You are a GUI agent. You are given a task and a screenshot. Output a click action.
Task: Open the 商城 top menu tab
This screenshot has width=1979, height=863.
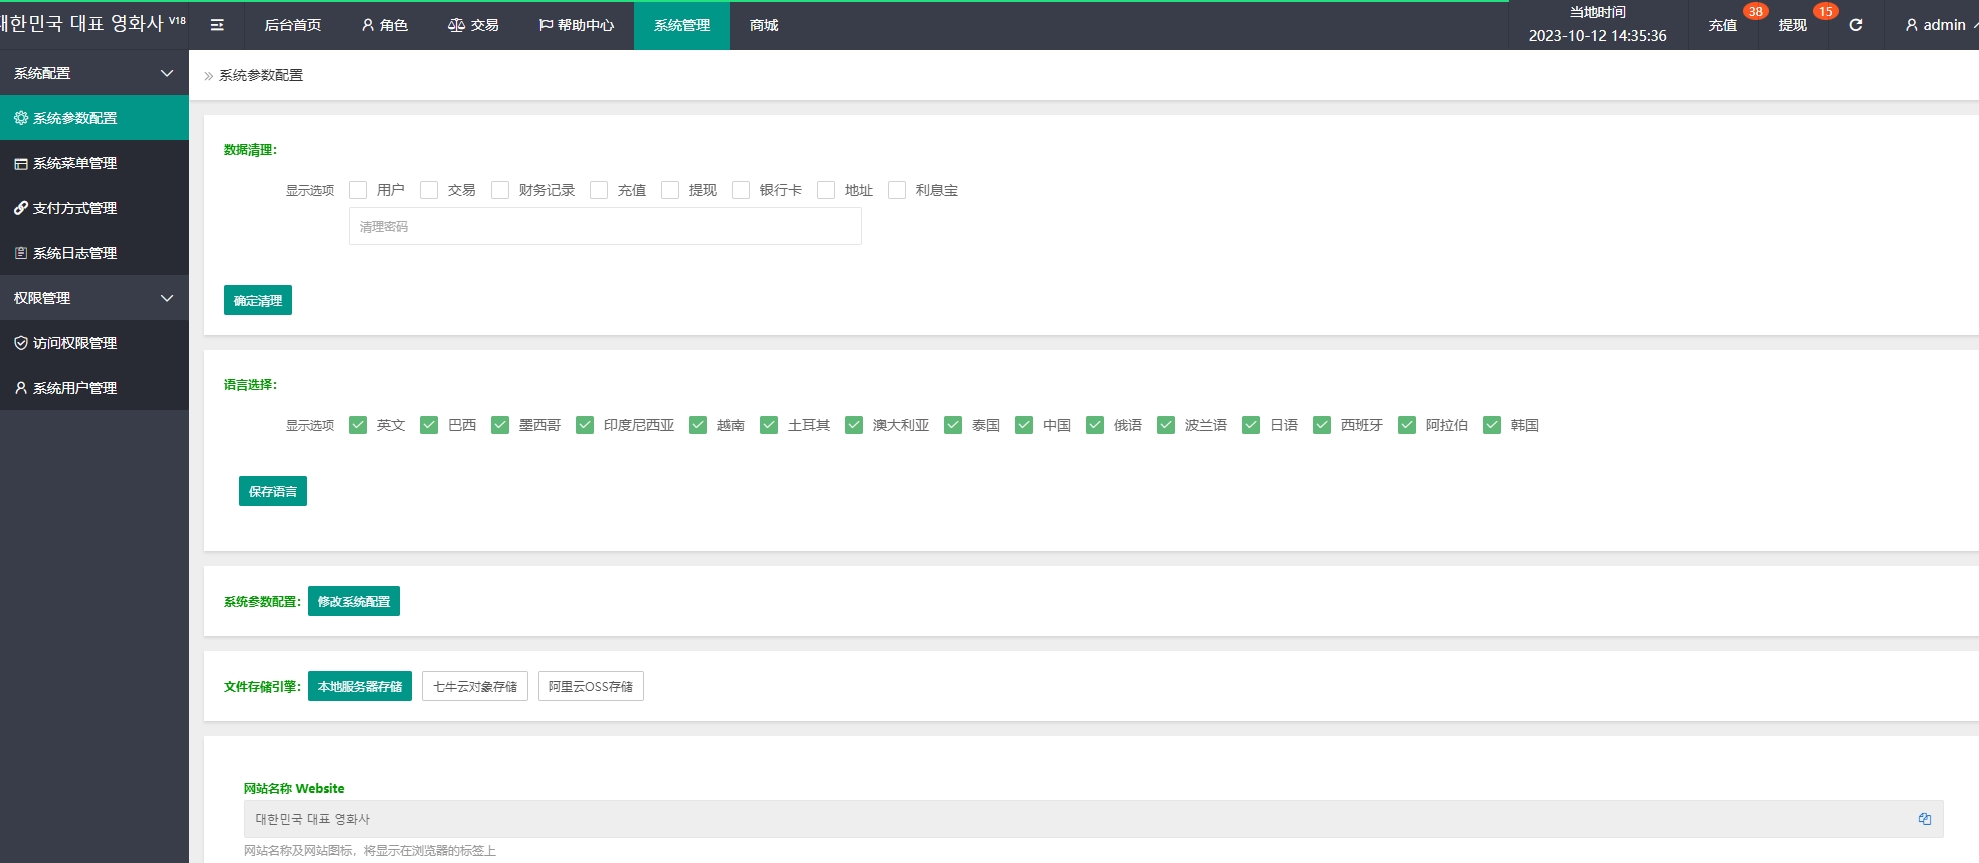pos(764,25)
